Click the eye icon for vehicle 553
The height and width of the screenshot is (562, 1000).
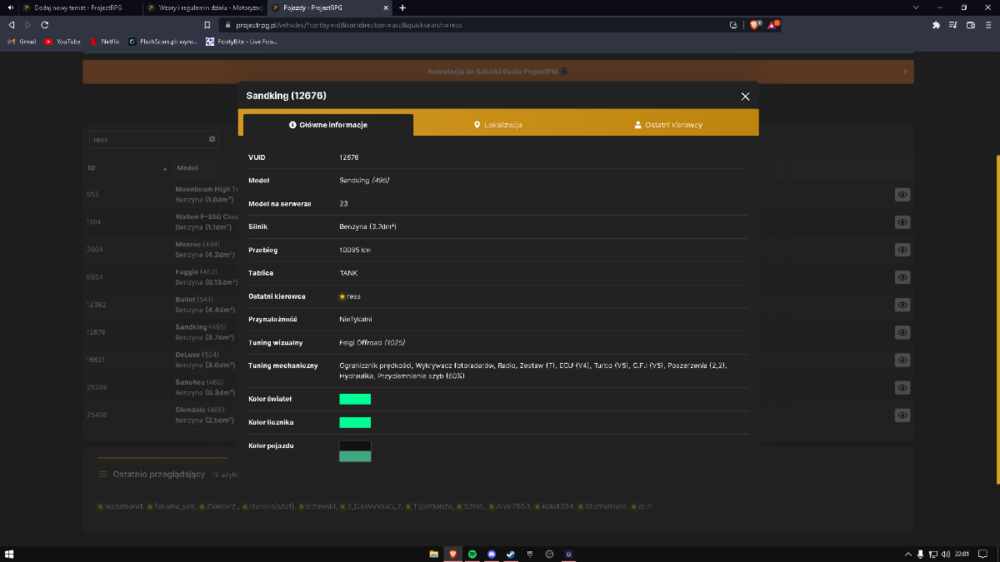click(x=902, y=195)
